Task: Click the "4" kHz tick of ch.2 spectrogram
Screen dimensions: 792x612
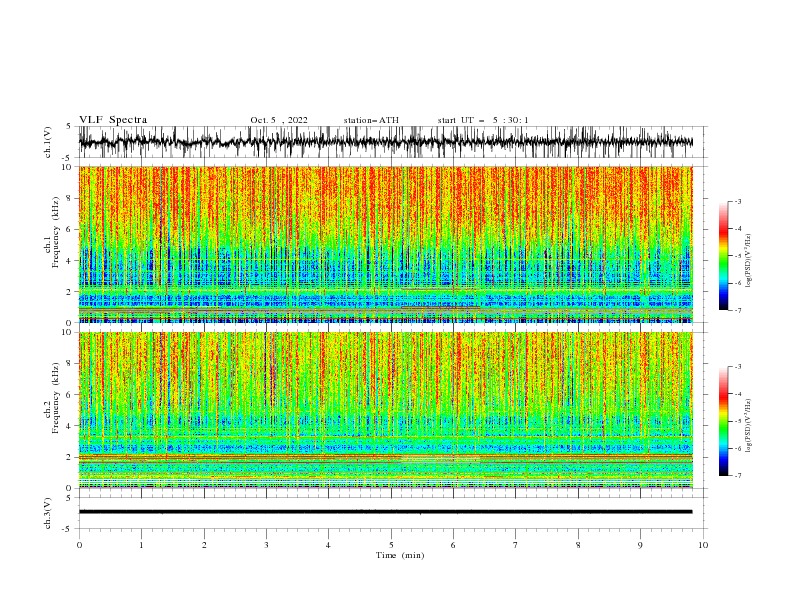Action: [x=70, y=426]
